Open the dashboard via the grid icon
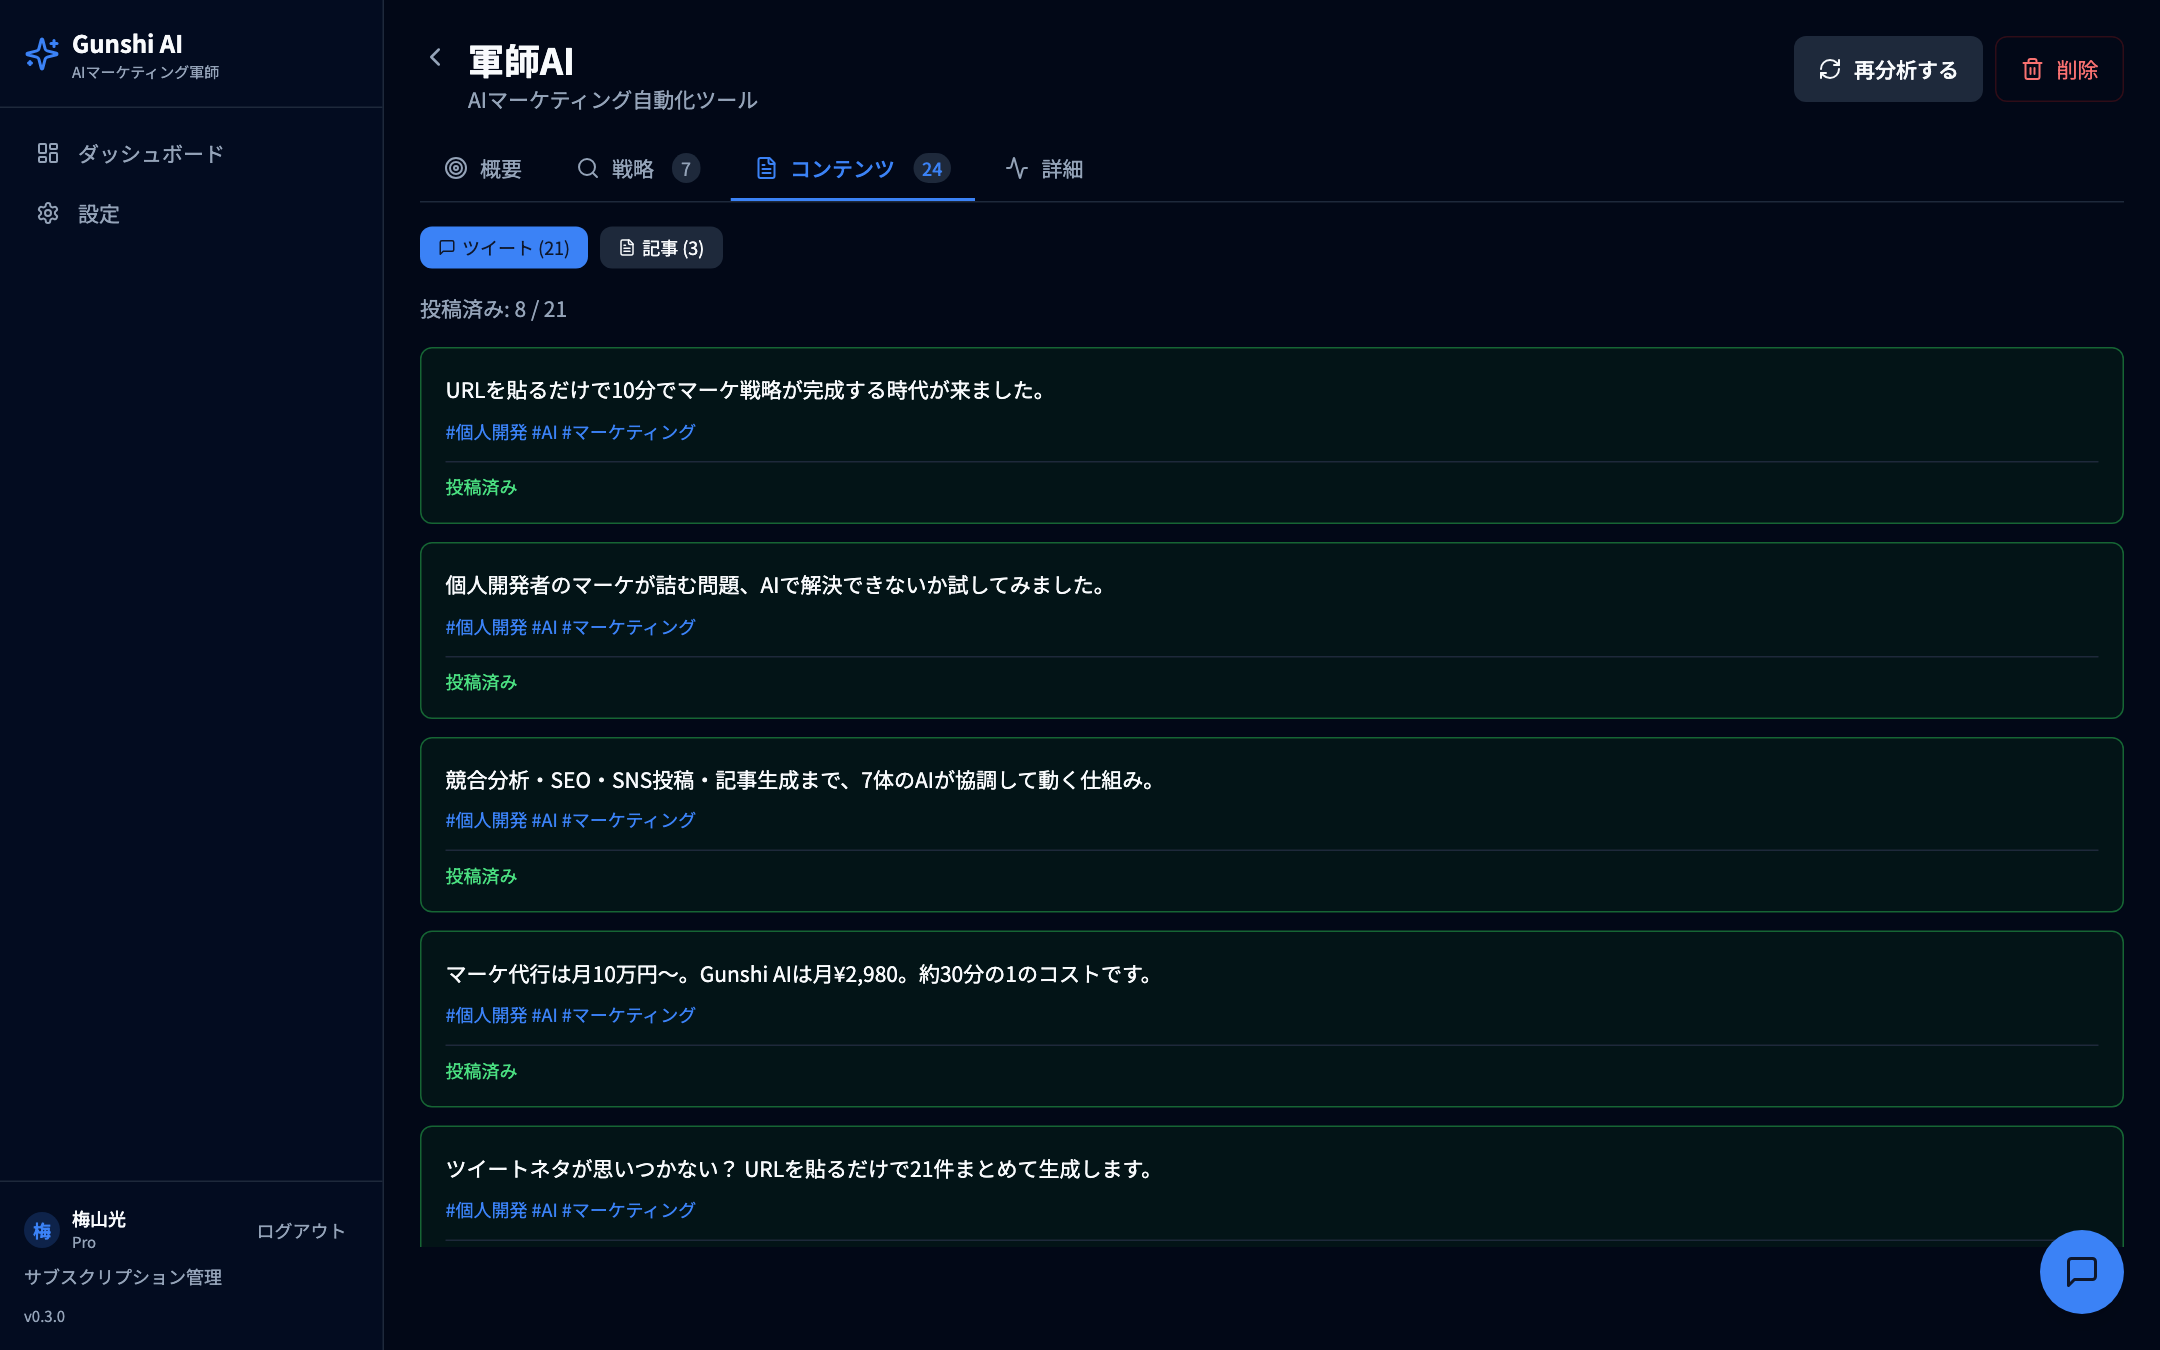This screenshot has width=2160, height=1350. (47, 153)
